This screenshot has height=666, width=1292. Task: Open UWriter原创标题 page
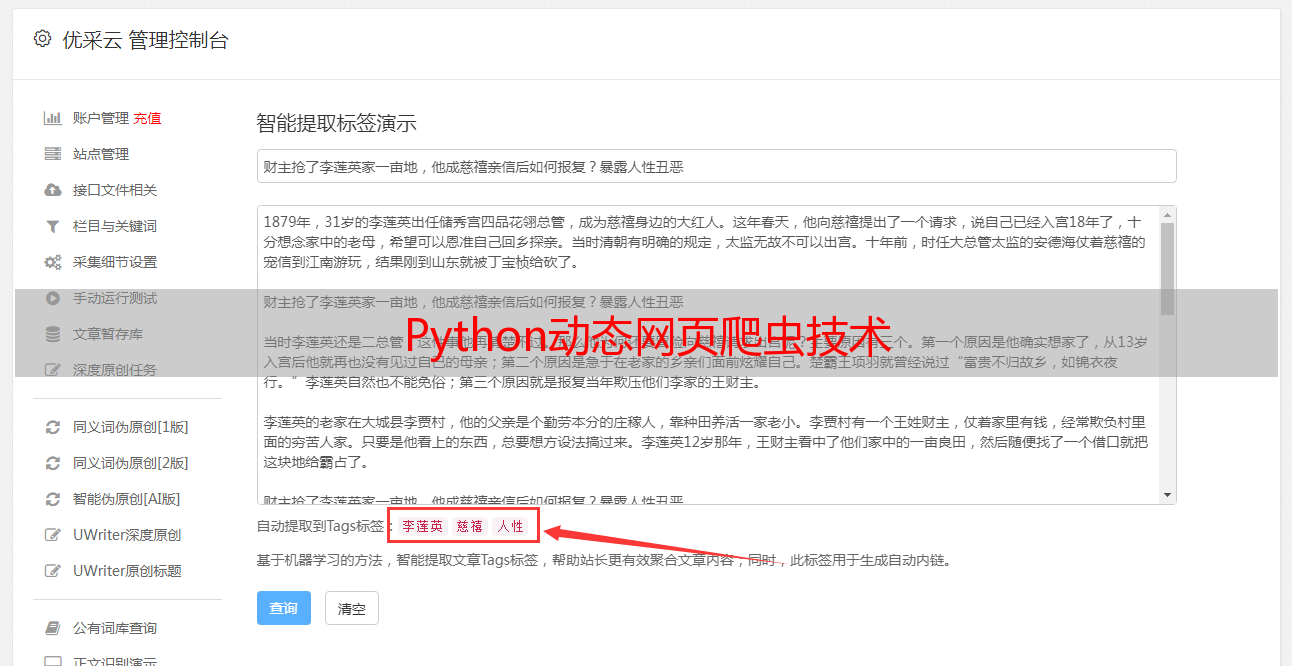coord(127,571)
